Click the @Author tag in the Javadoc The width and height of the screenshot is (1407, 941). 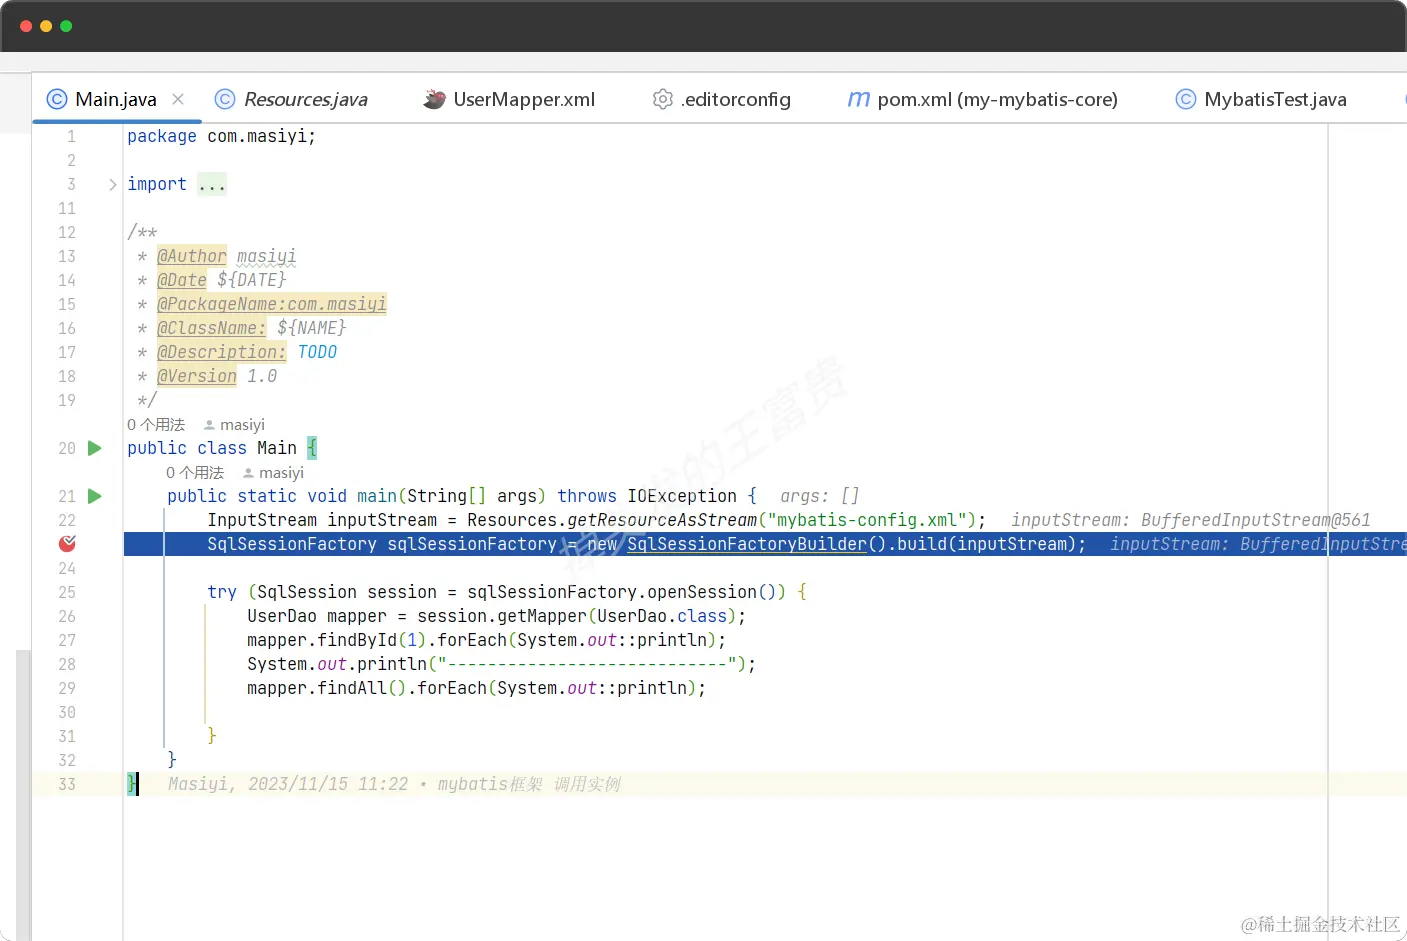pos(192,256)
